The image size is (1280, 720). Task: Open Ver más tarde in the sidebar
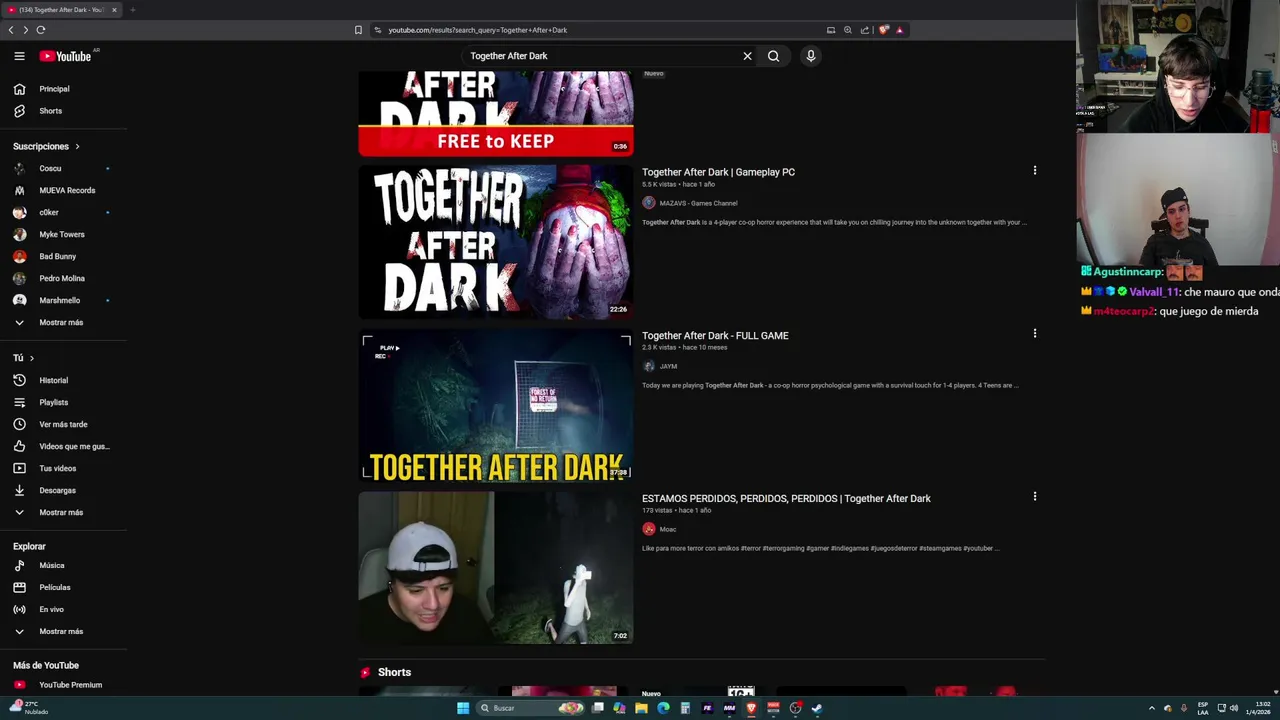click(63, 424)
